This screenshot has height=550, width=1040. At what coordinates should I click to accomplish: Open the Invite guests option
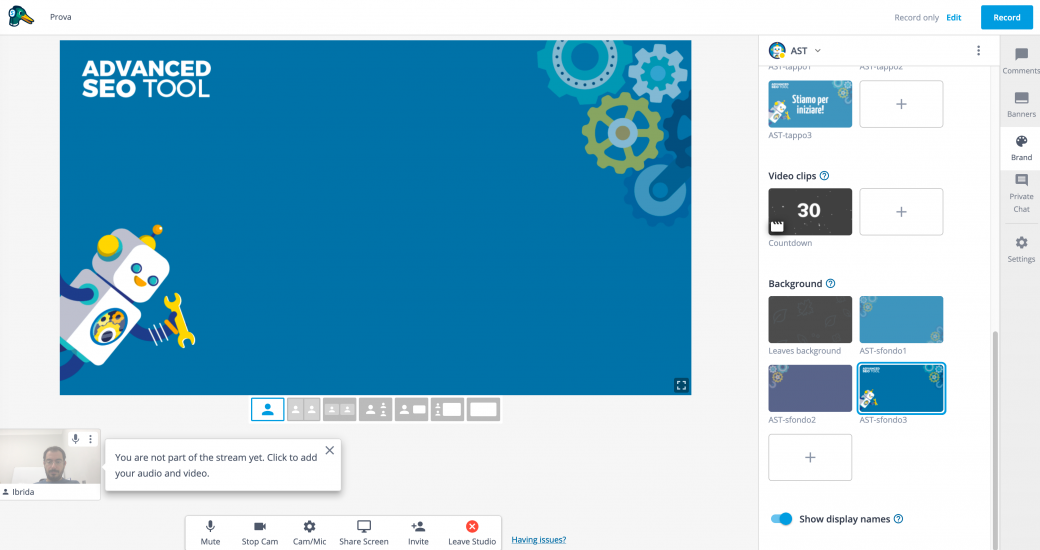(x=418, y=533)
